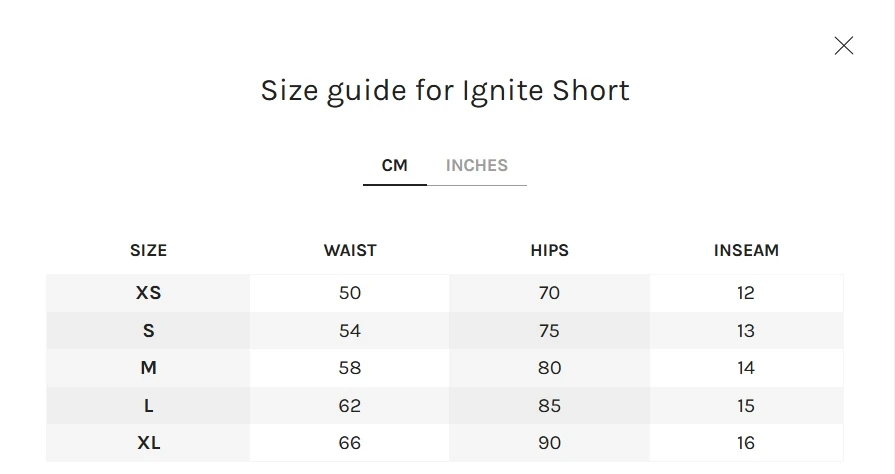895x474 pixels.
Task: Click the INSEAM column header
Action: (x=746, y=251)
